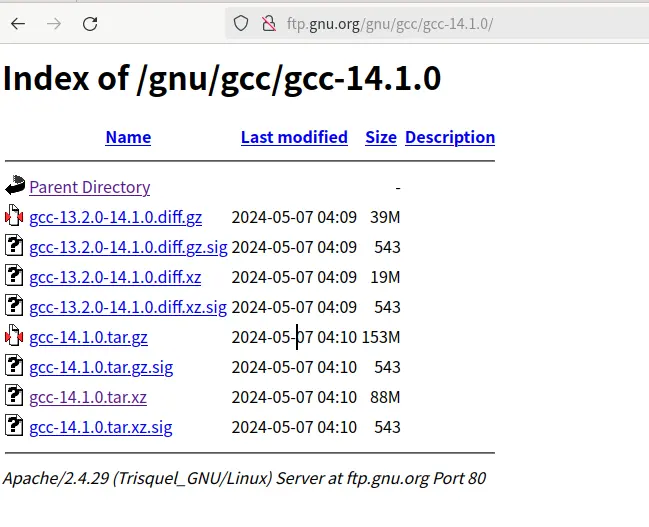Click the date of gcc-13.2.0-14.1.0.diff.xz

294,277
